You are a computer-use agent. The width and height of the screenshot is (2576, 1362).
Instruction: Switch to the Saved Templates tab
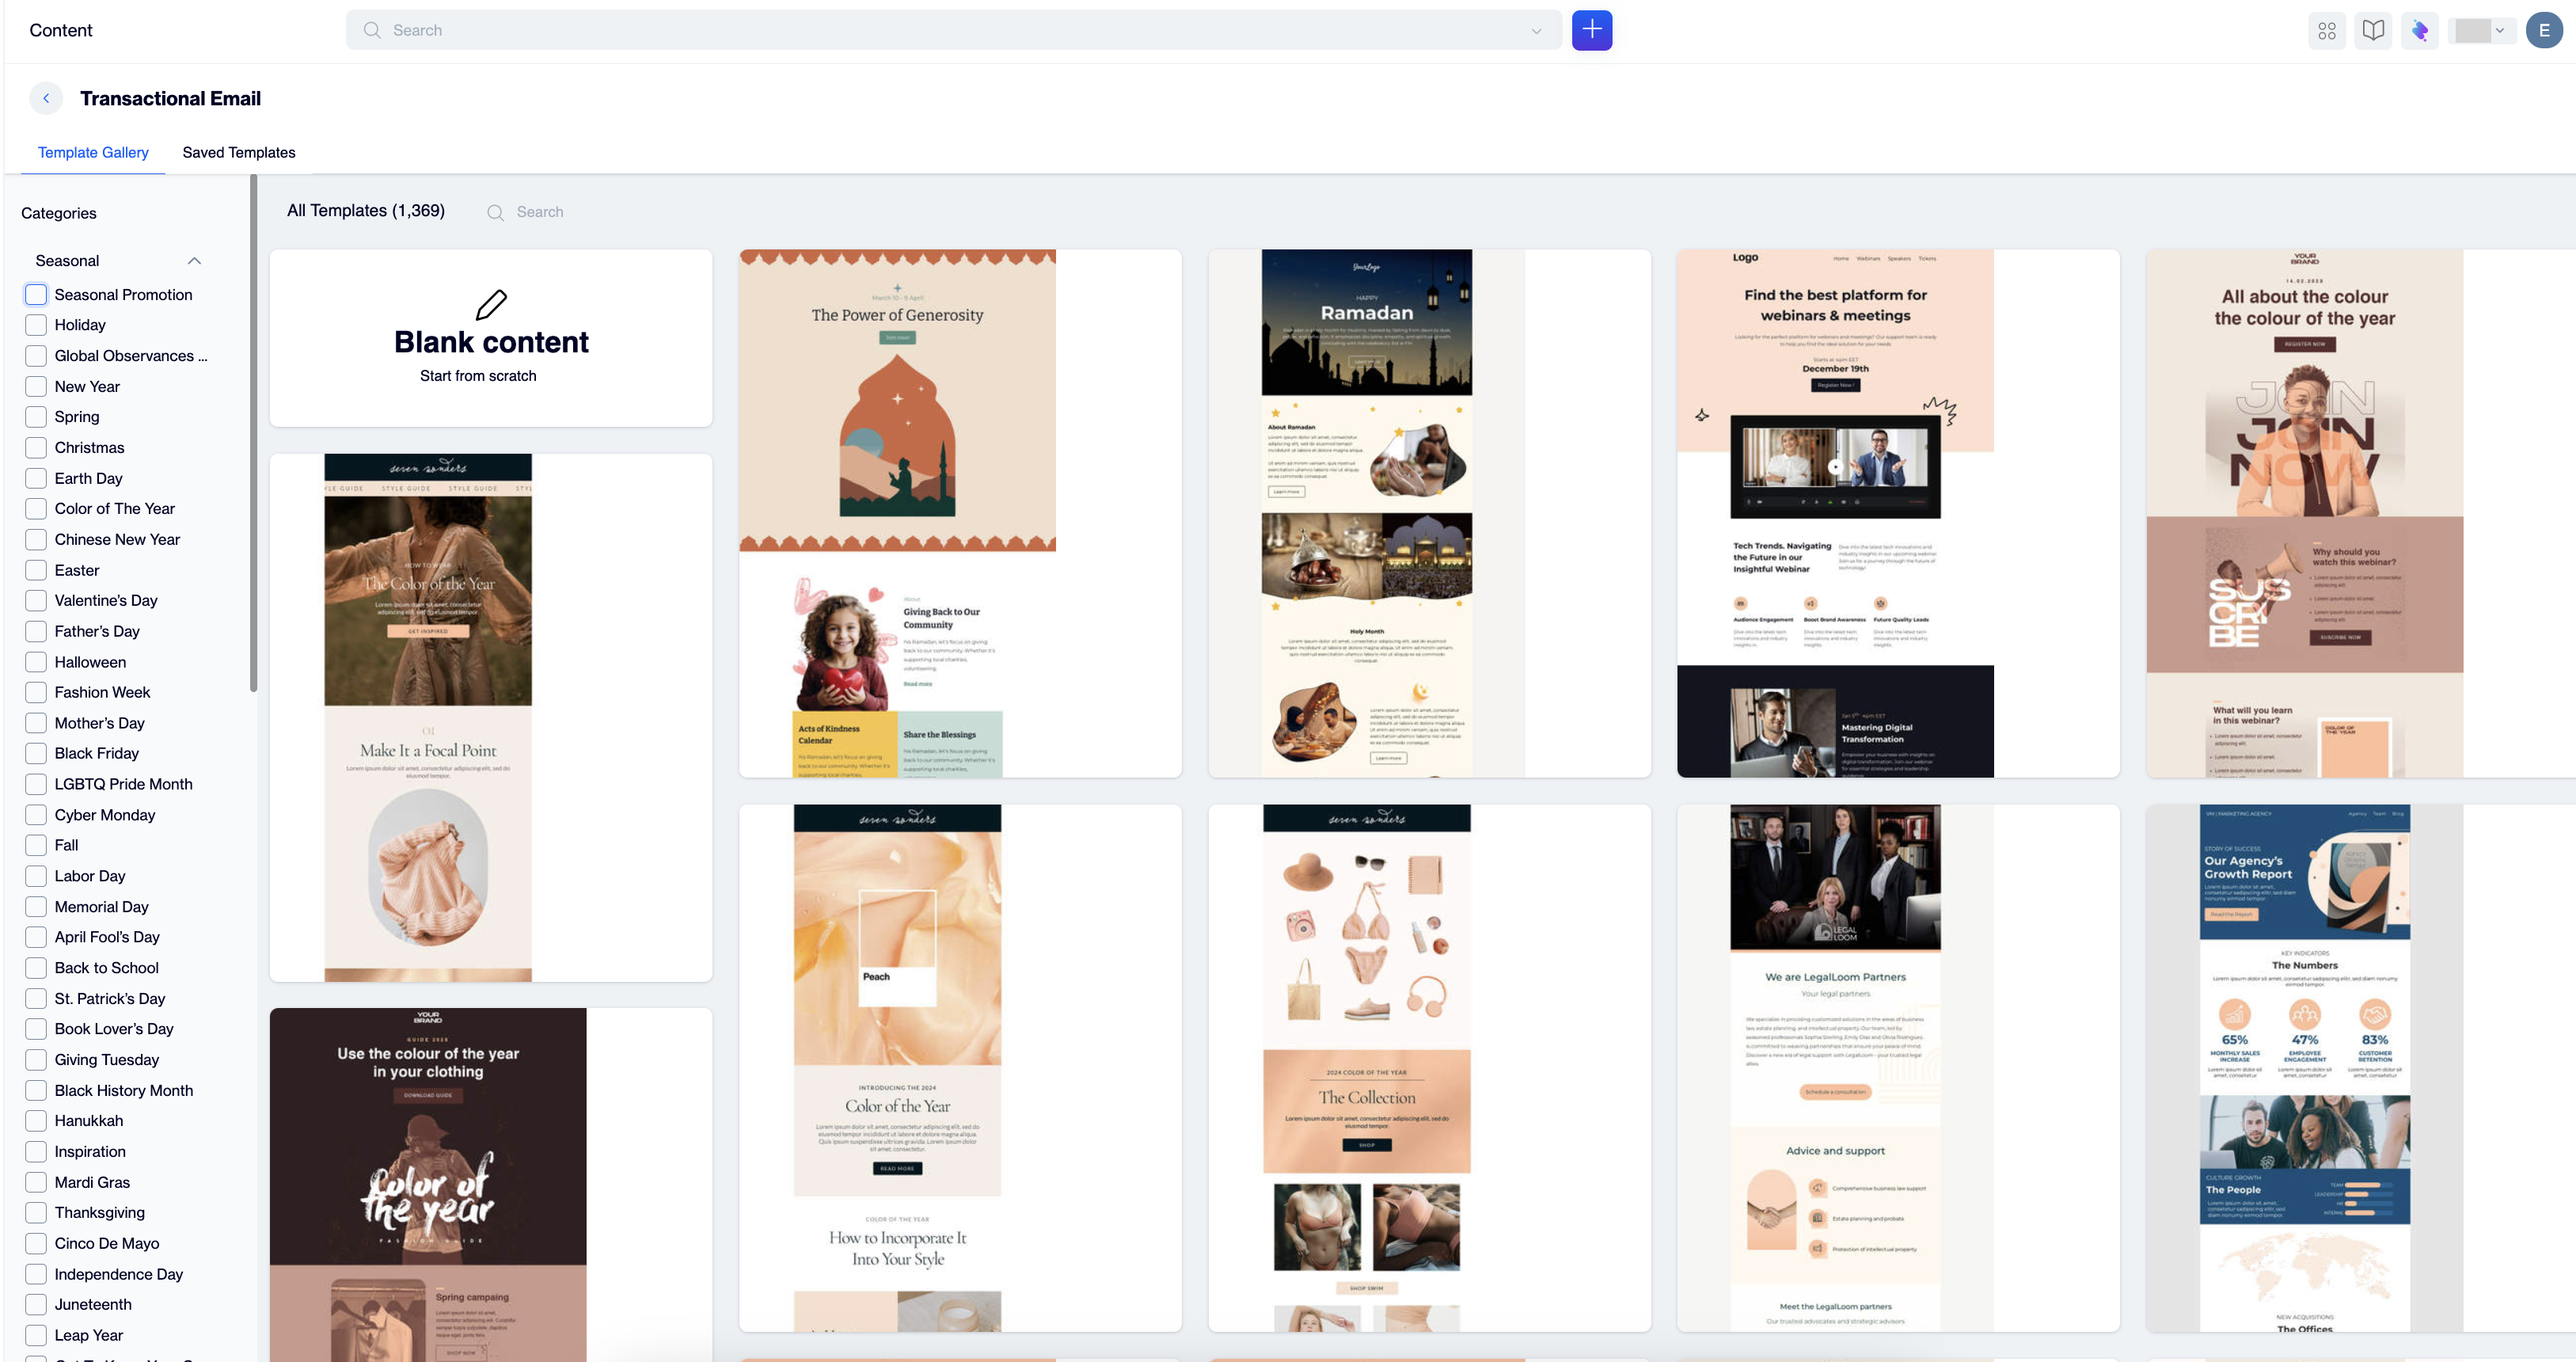239,152
